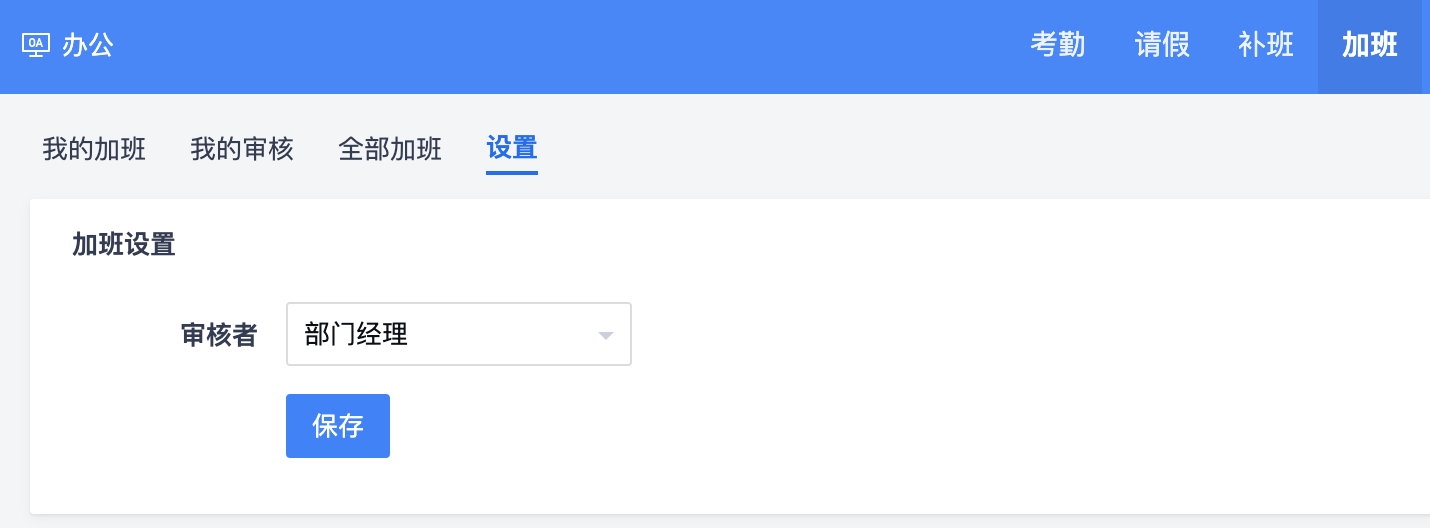This screenshot has height=528, width=1430.
Task: Click the blue underline beneath 设置
Action: (x=512, y=172)
